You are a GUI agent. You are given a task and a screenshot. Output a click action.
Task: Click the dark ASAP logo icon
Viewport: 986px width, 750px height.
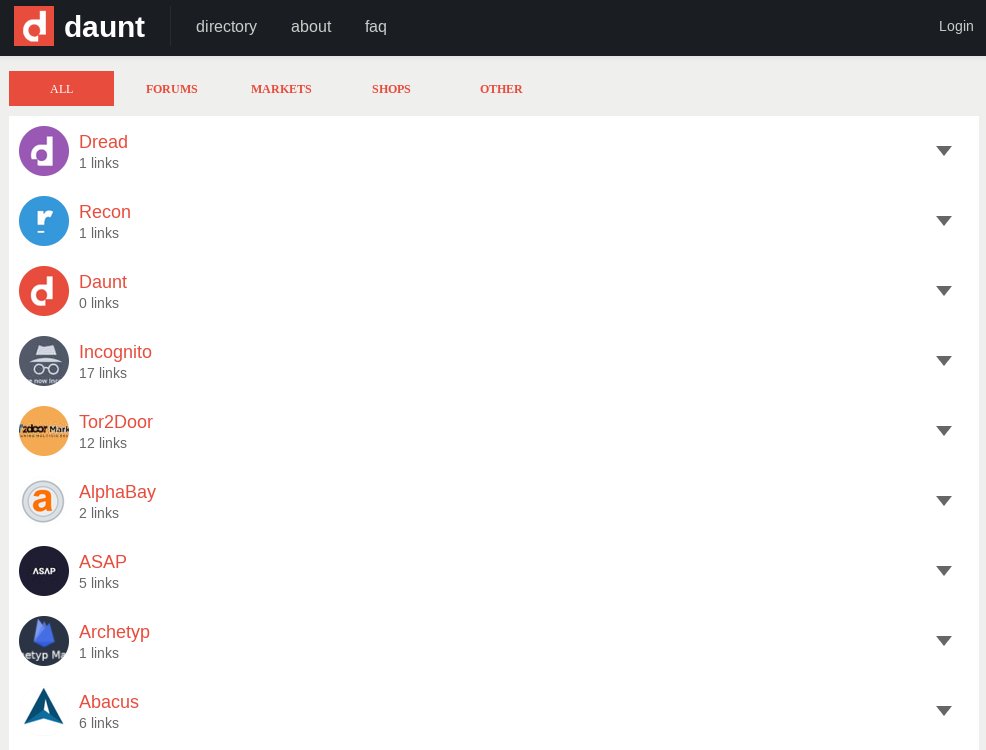[x=43, y=571]
